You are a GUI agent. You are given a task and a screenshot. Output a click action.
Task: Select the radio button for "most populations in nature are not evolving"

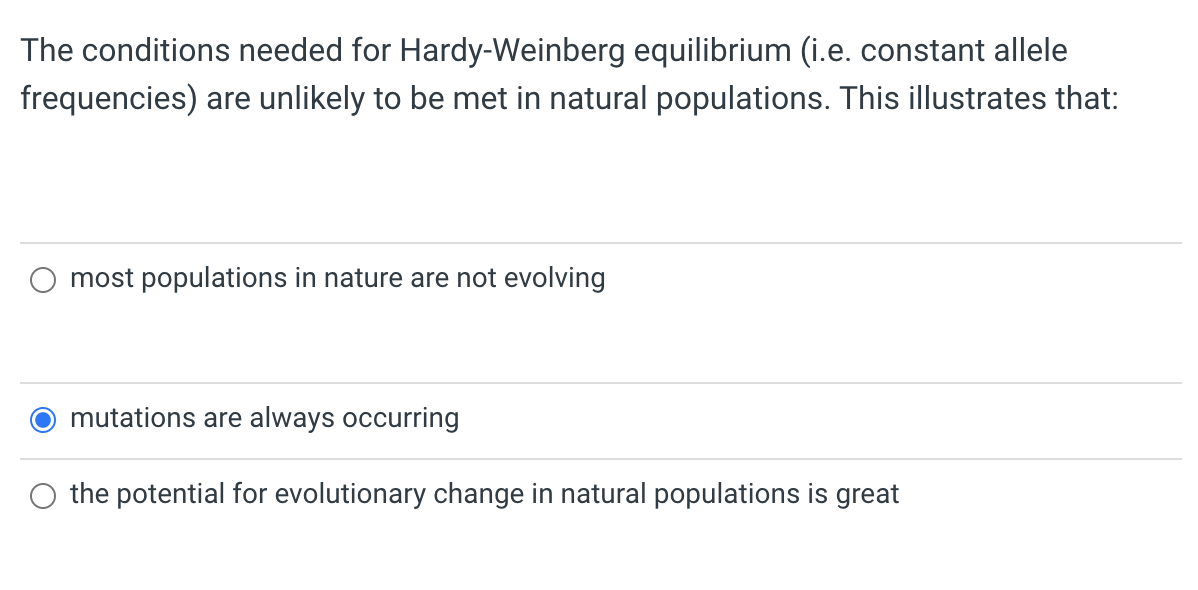point(42,280)
